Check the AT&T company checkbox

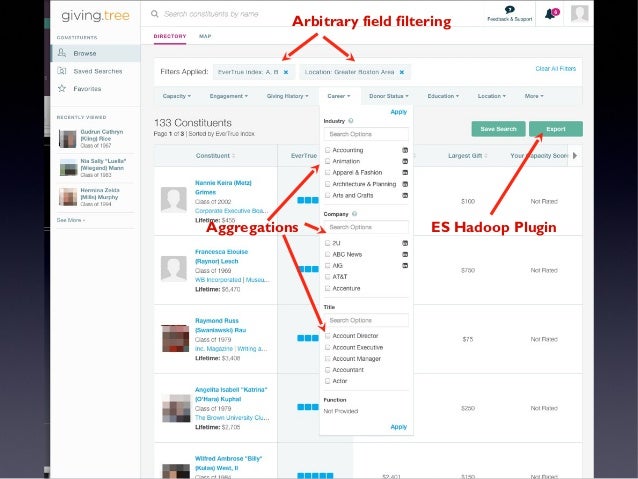pos(327,277)
